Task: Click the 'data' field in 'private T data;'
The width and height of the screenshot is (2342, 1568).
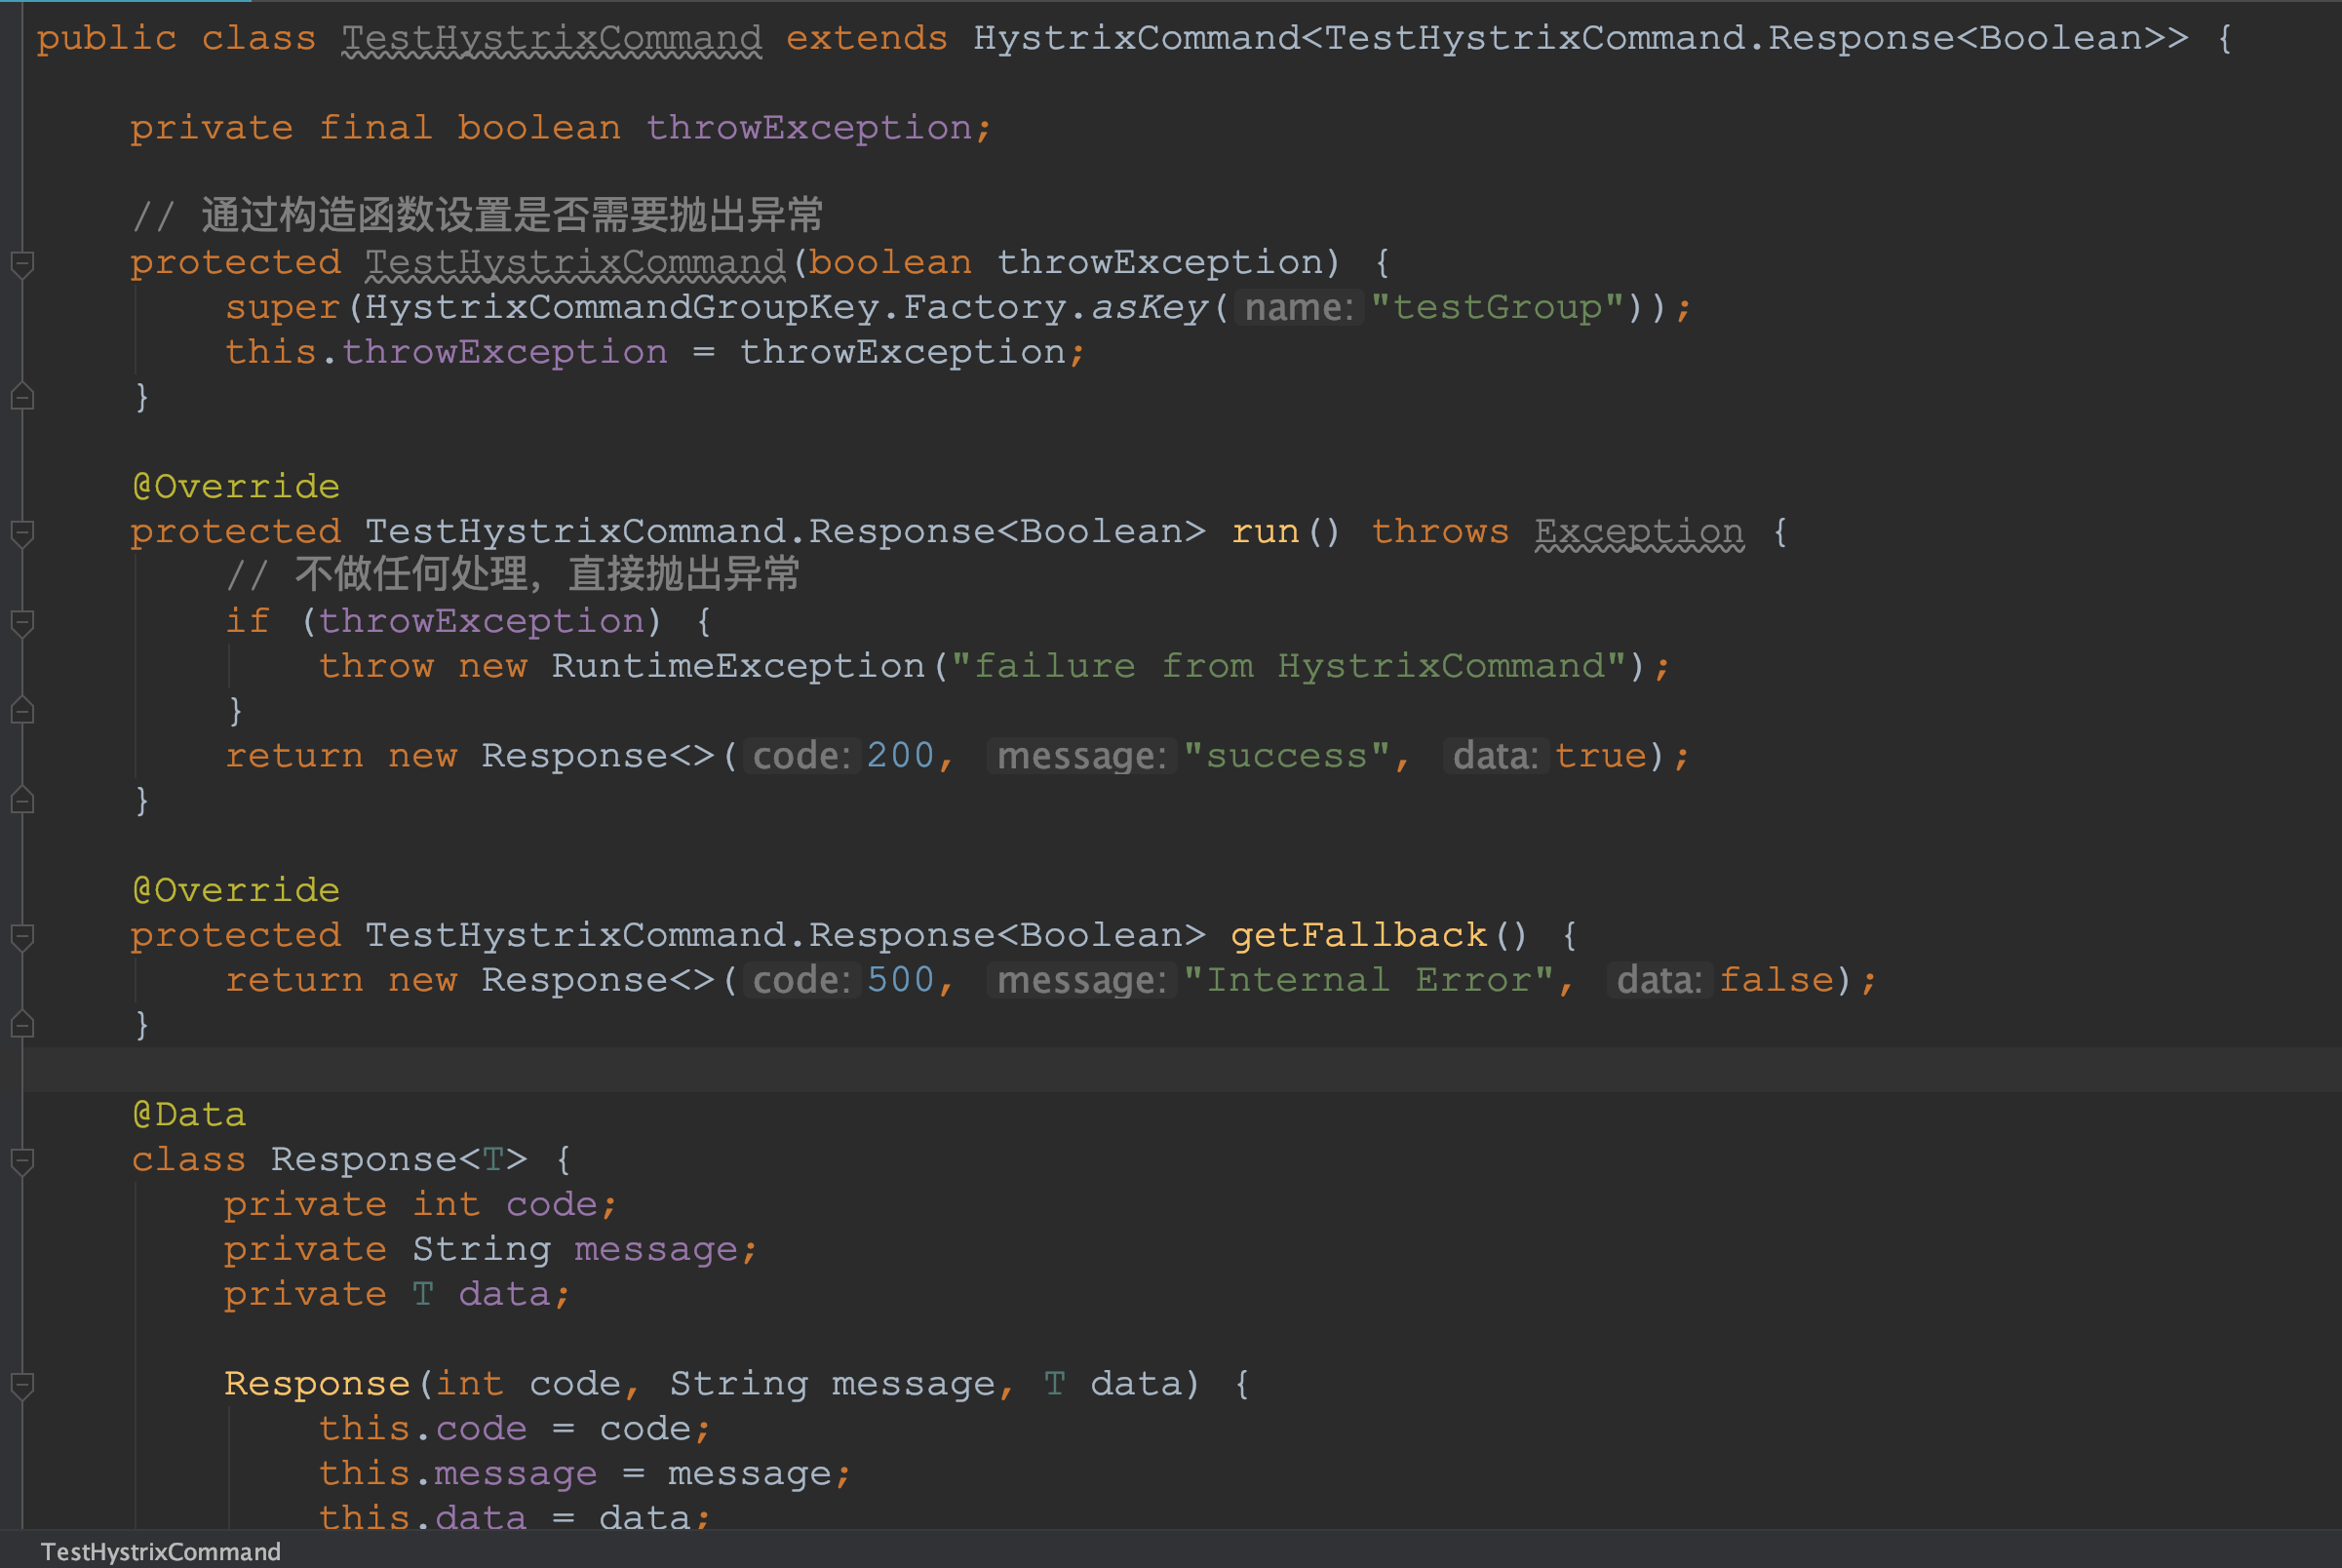Action: click(x=505, y=1295)
